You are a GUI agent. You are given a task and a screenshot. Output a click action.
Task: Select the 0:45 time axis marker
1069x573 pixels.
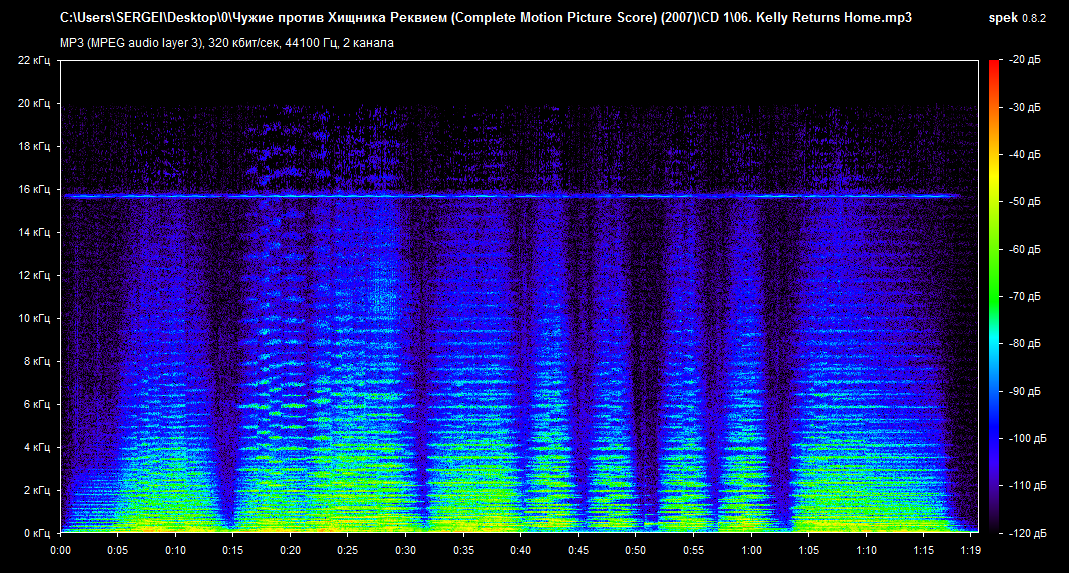point(578,549)
